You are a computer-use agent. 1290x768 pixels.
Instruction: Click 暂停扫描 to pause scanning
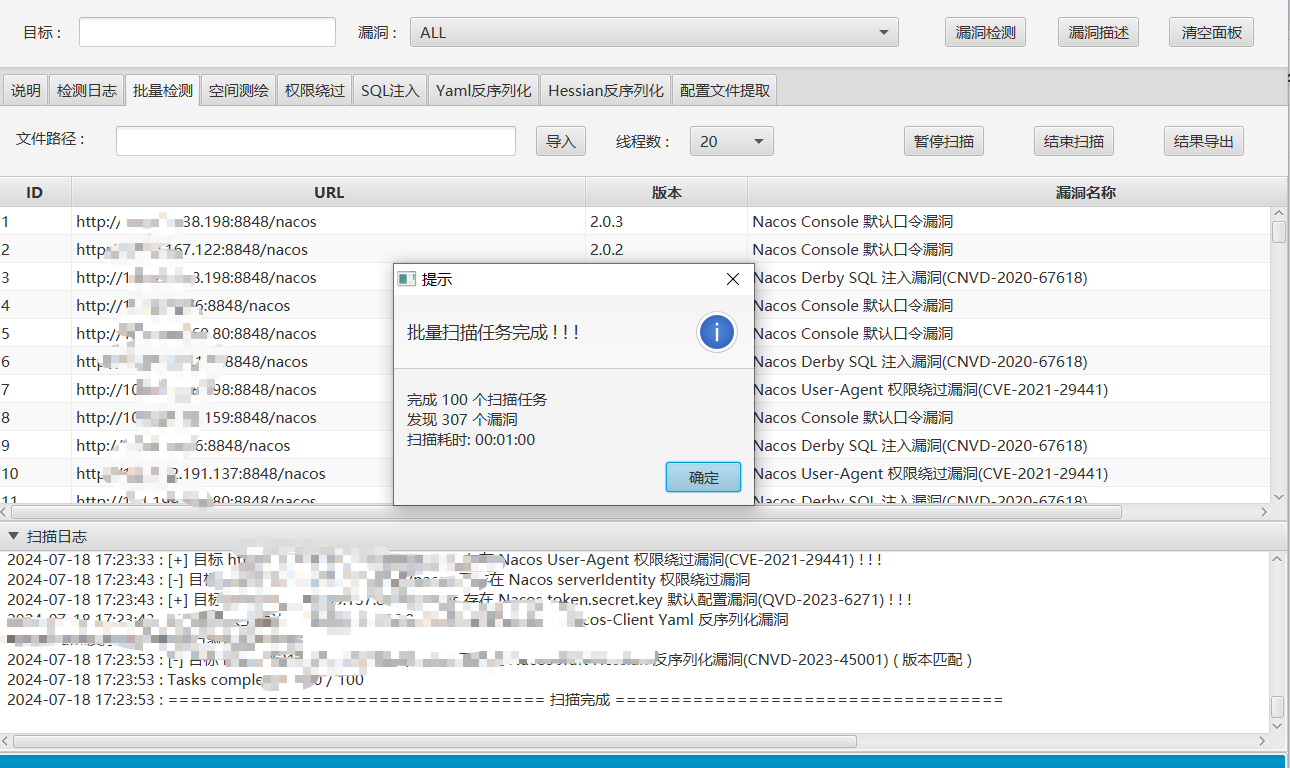click(943, 140)
